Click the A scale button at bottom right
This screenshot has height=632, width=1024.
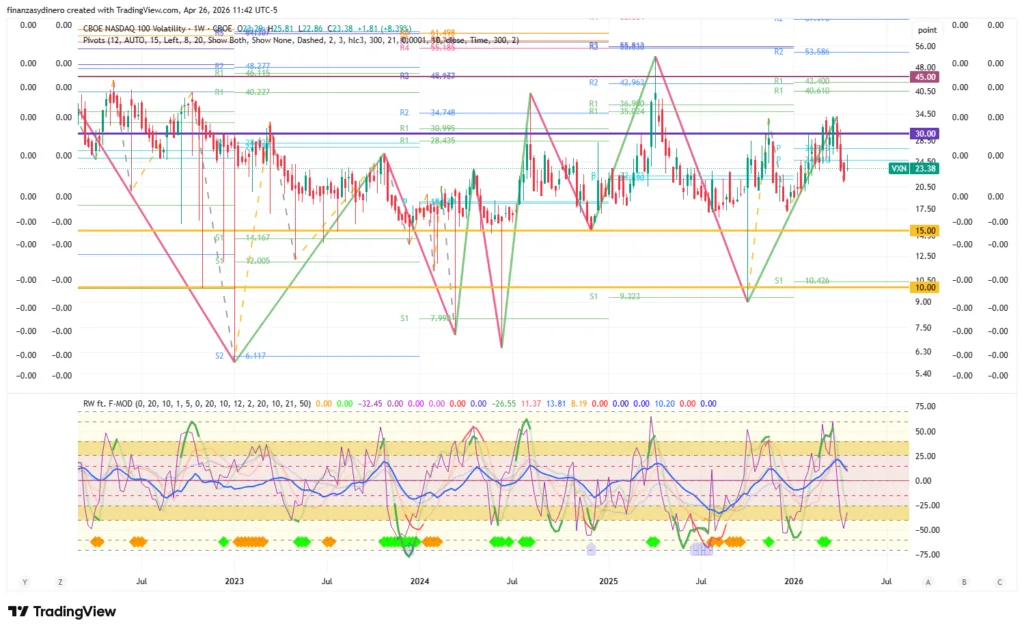(x=928, y=581)
